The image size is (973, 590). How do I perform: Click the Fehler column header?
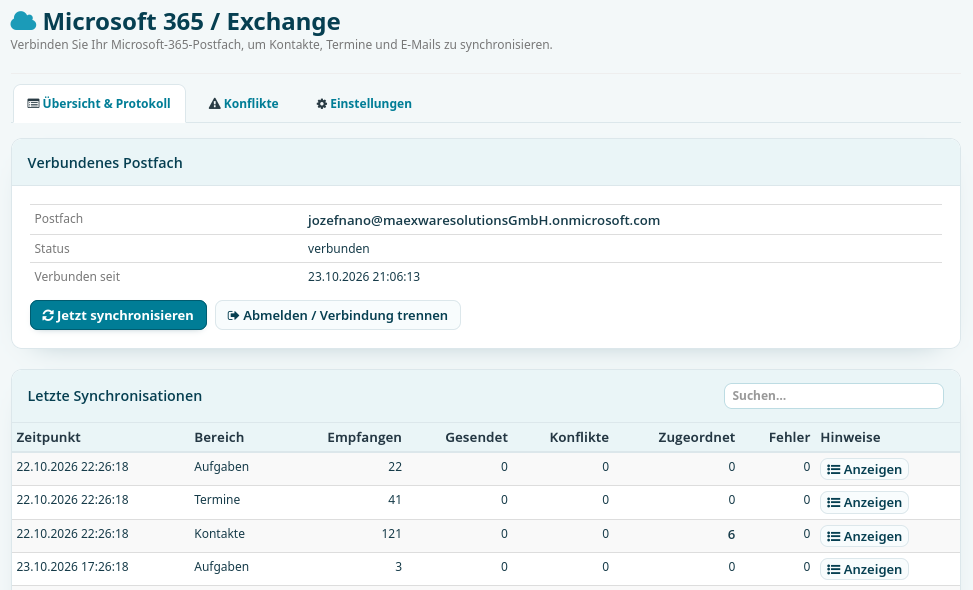(x=789, y=437)
